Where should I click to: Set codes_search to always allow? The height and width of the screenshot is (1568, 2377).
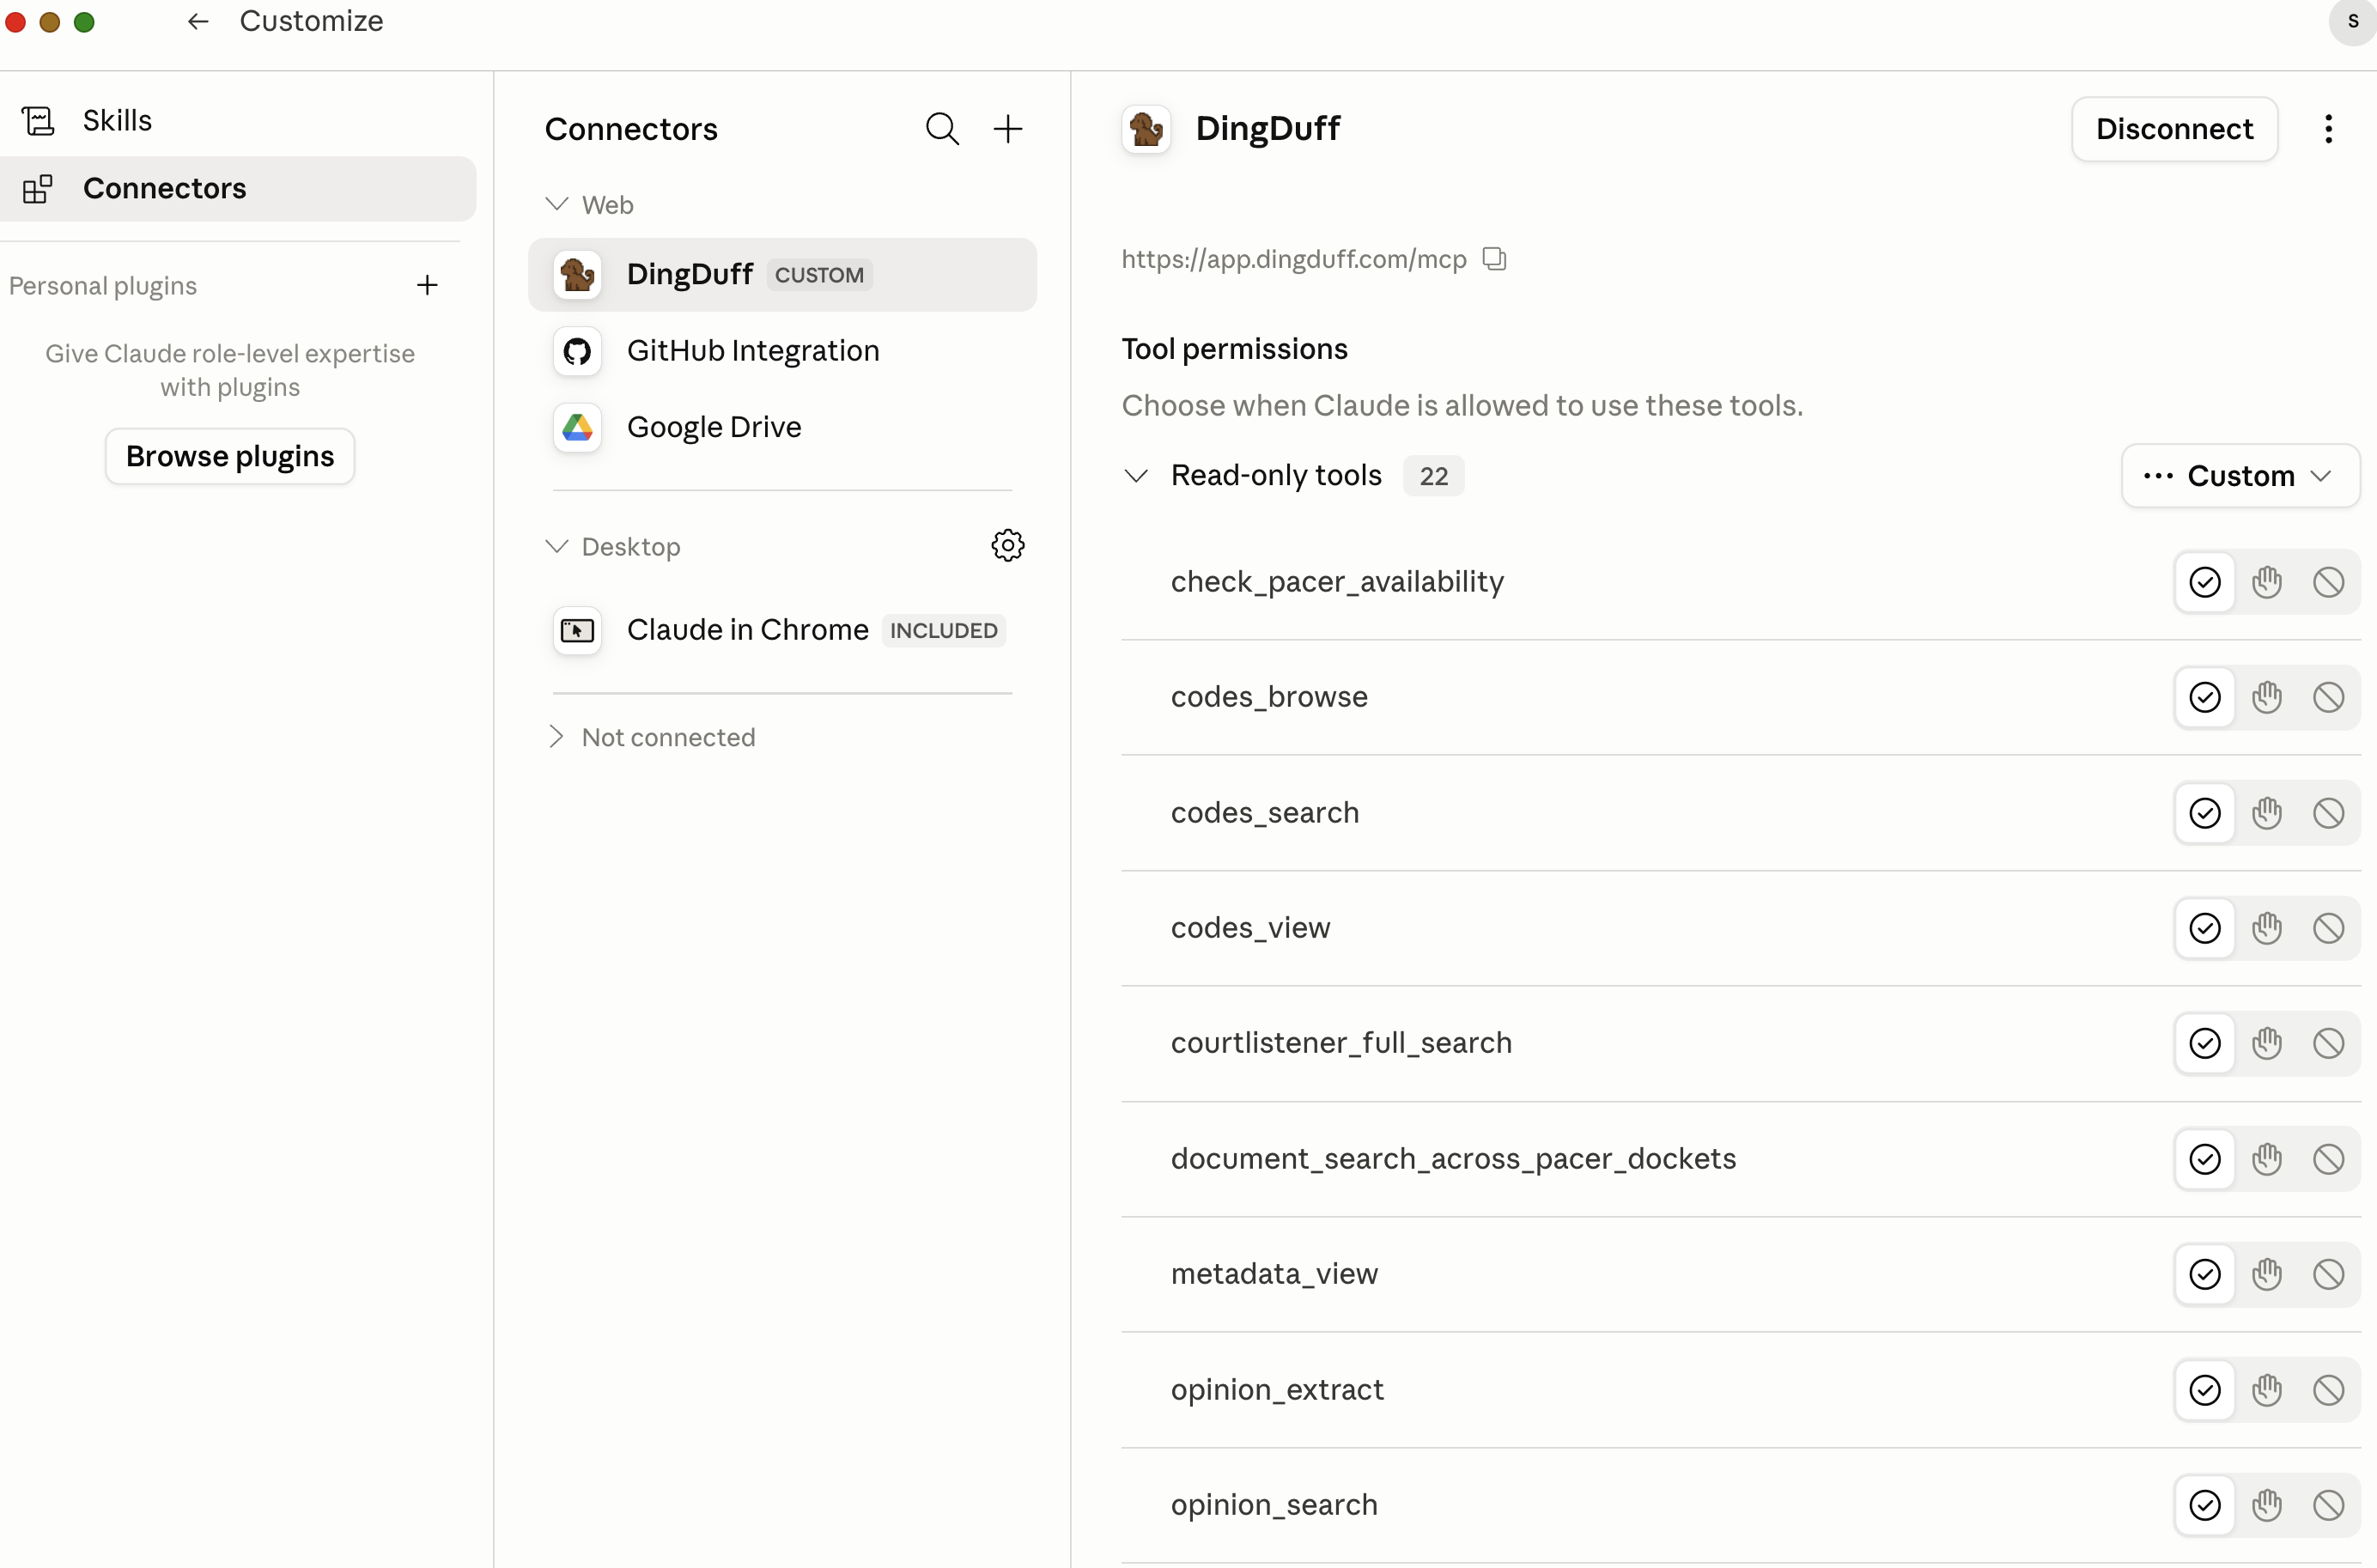[x=2205, y=814]
